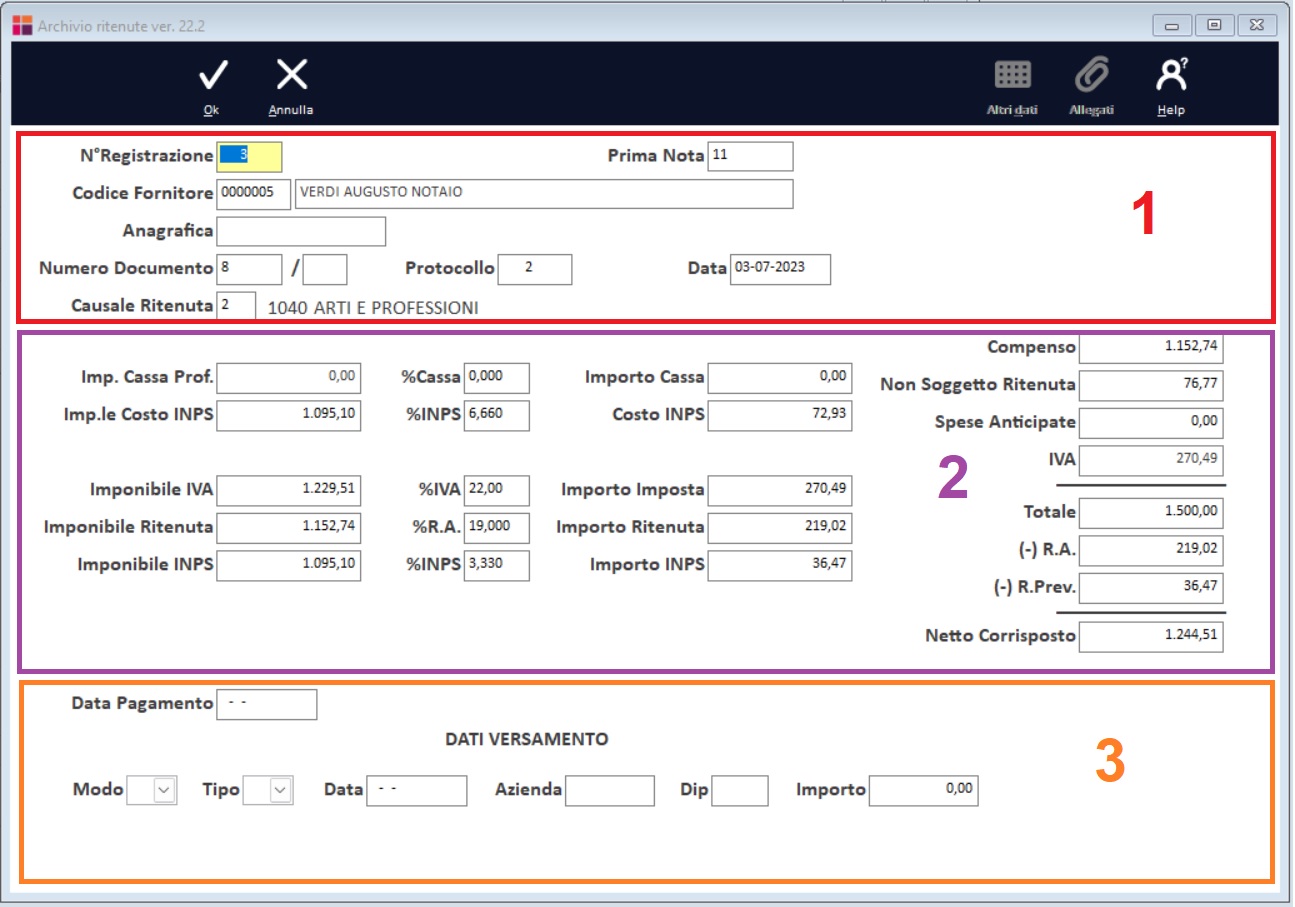Click the Causale Ritenuta code field
1295x907 pixels.
[236, 306]
